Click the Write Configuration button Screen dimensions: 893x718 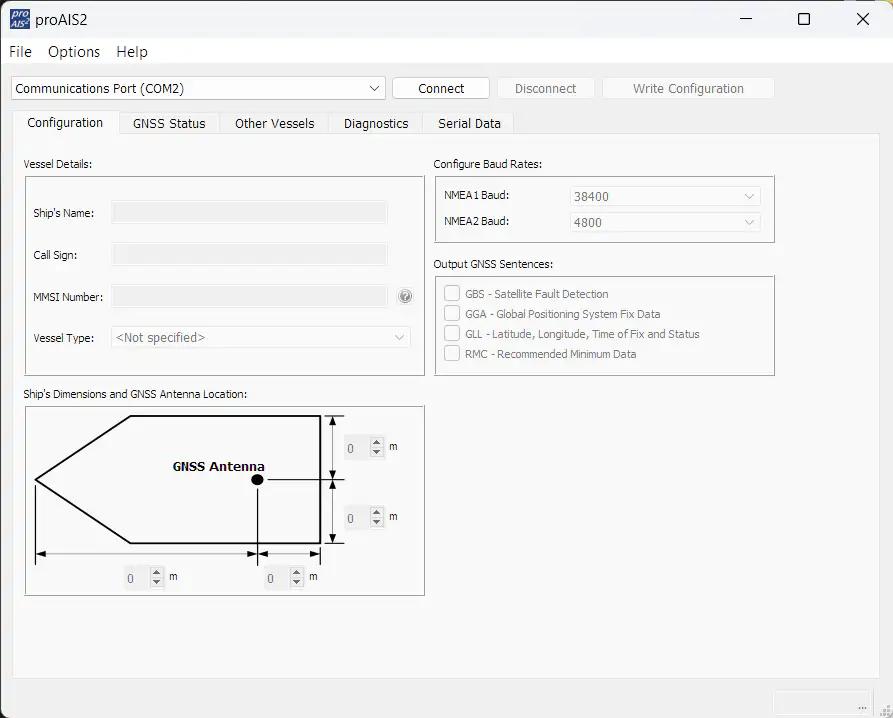[x=688, y=88]
